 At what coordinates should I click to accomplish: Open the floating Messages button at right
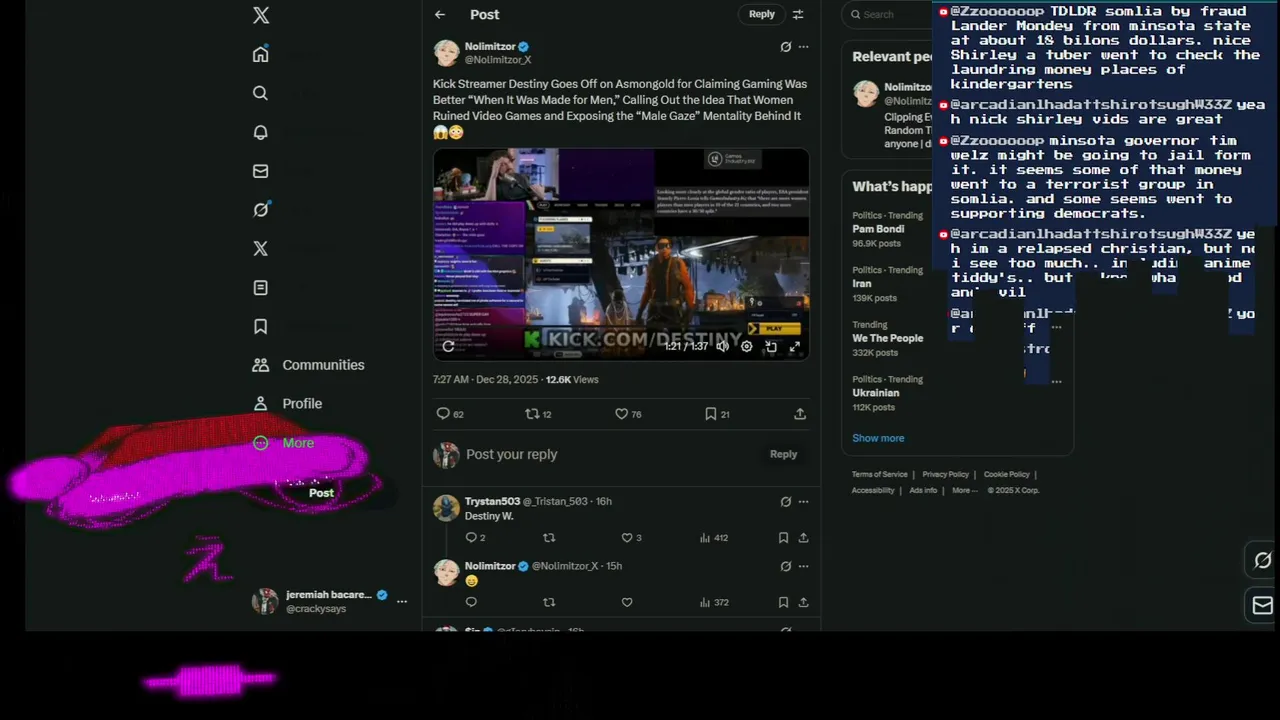(1262, 605)
